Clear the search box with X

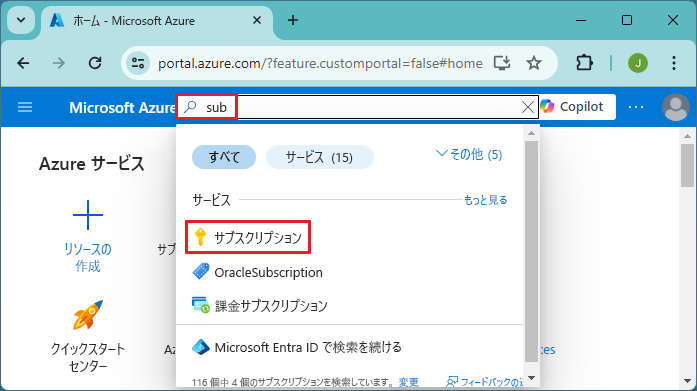[x=528, y=107]
